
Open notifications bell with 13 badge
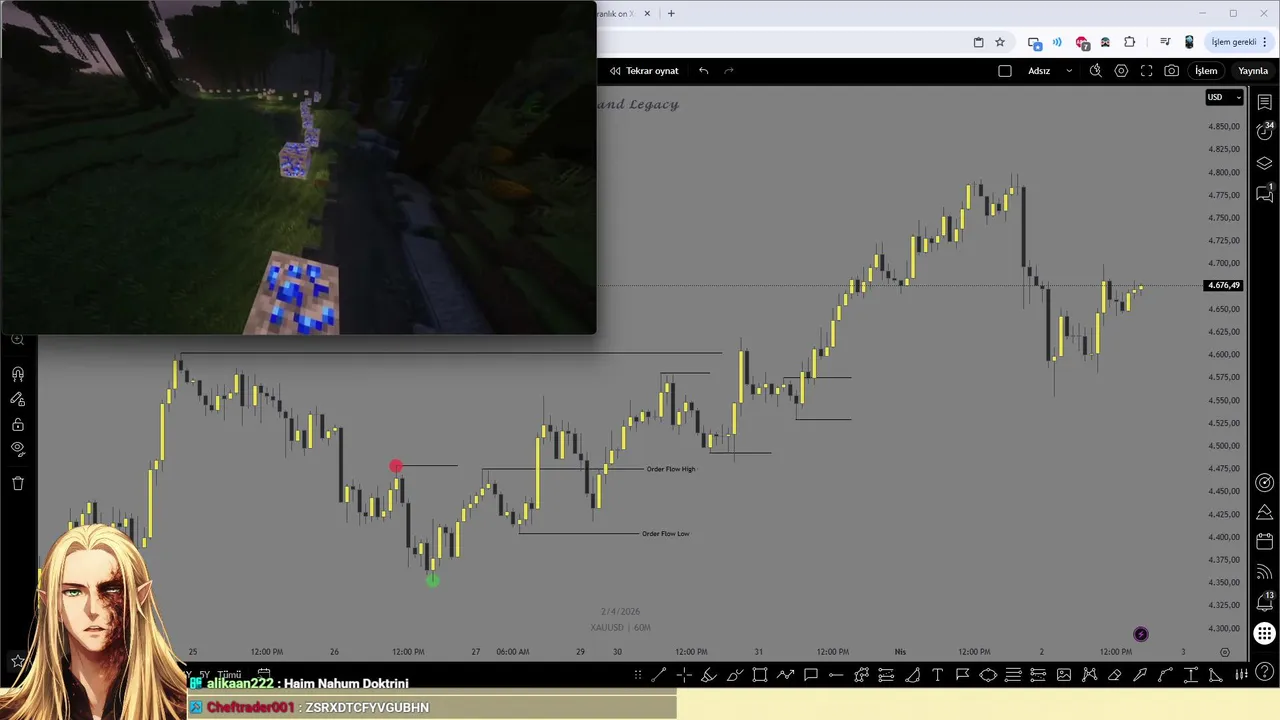click(1264, 602)
